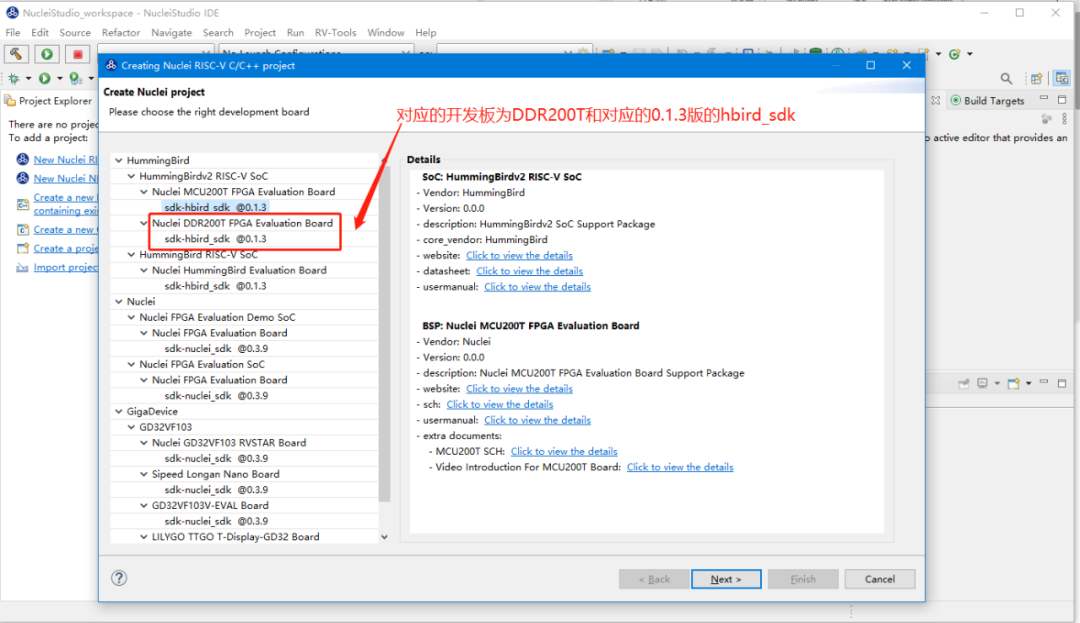1080x623 pixels.
Task: Click the board tree vertical scrollbar thumb
Action: point(384,334)
